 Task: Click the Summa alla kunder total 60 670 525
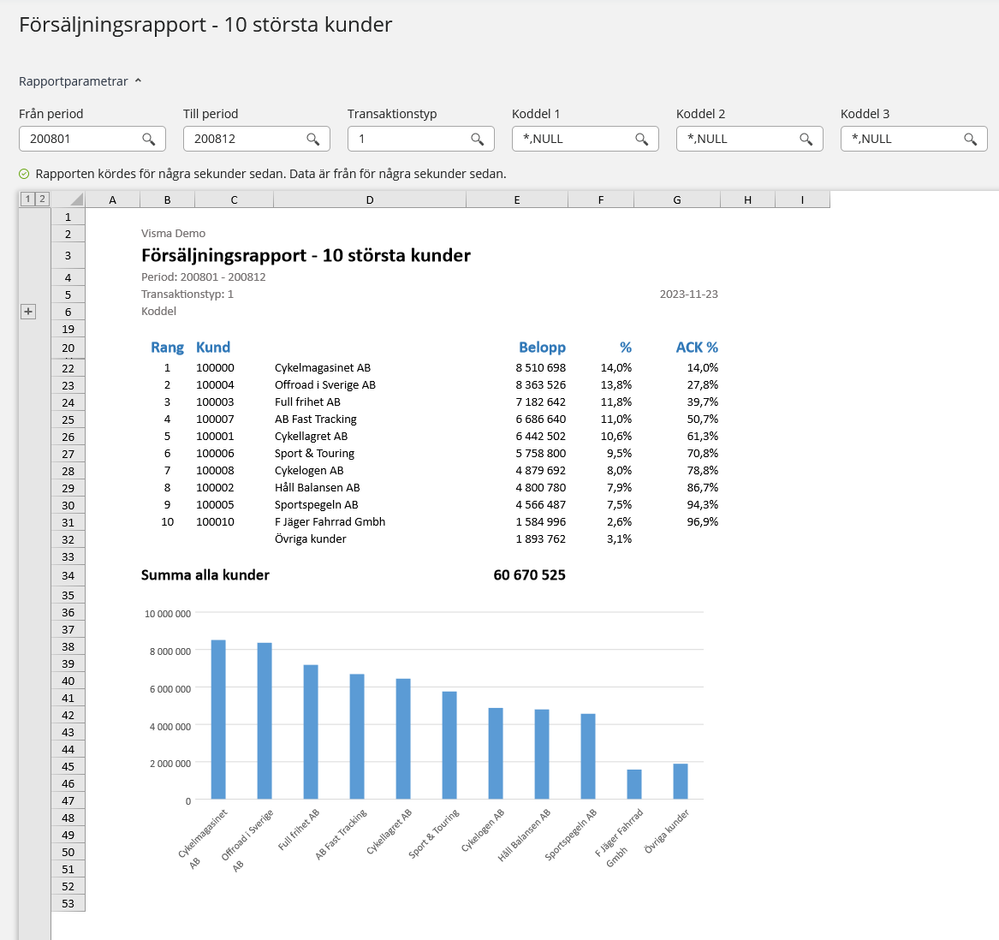coord(529,575)
